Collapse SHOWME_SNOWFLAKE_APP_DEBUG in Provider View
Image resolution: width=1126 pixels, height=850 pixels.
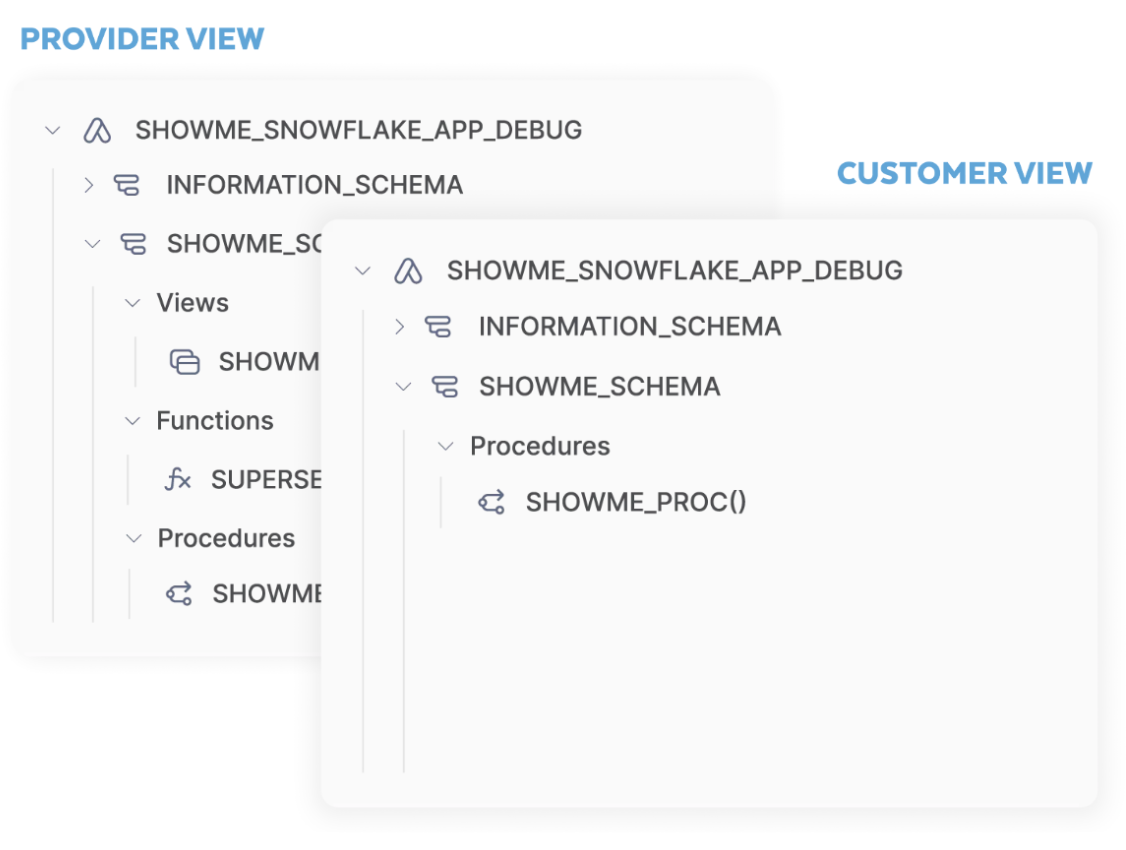52,131
